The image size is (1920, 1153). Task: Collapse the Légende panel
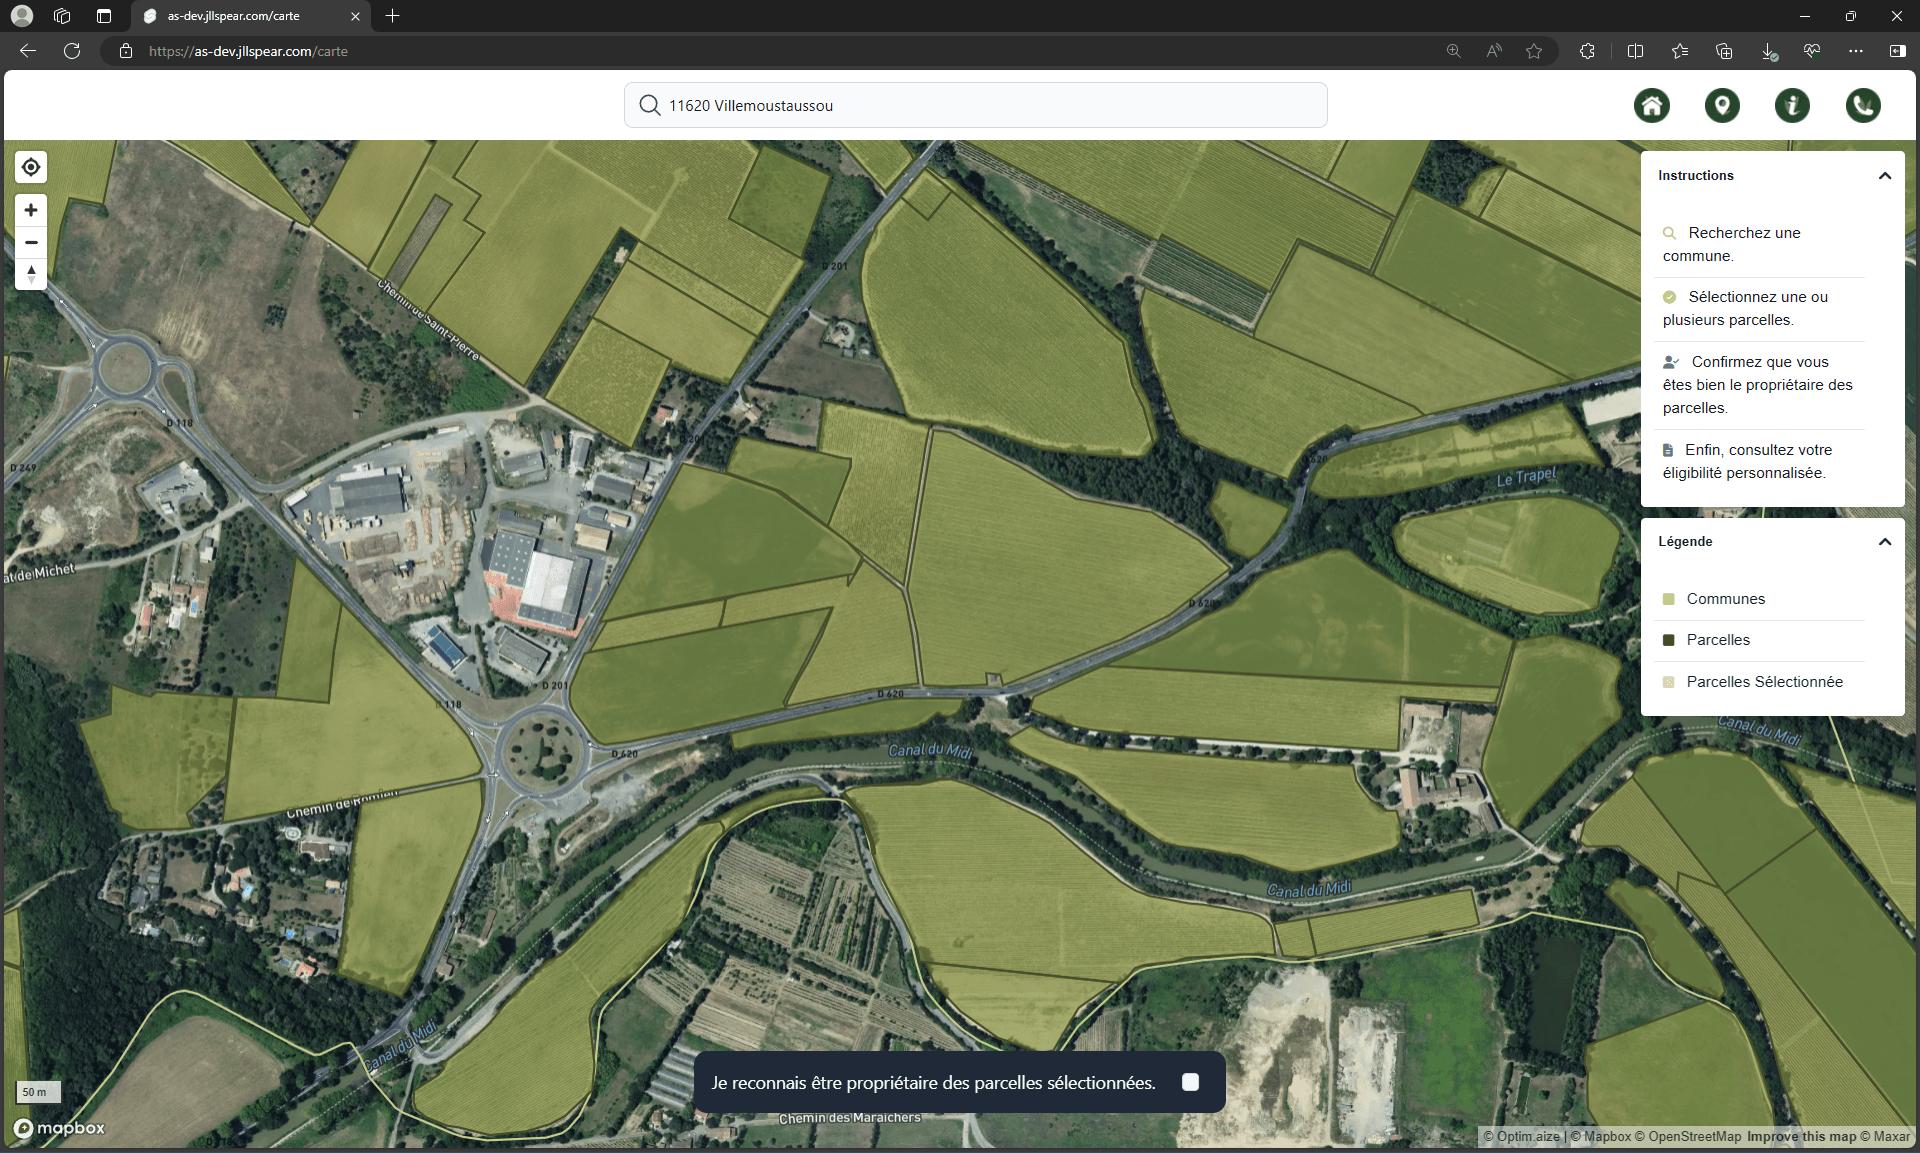(x=1885, y=542)
